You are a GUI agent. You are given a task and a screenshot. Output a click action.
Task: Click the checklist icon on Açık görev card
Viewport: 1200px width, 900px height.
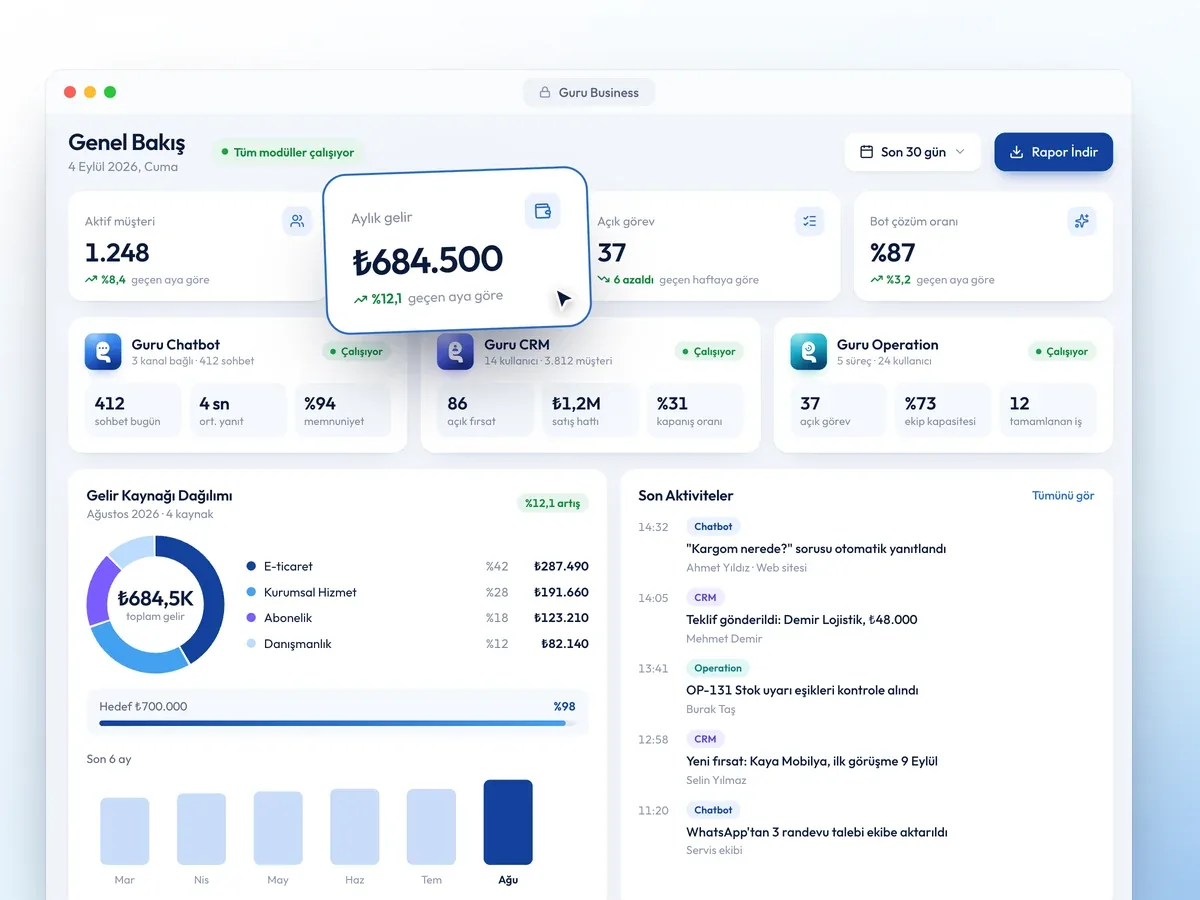[810, 221]
